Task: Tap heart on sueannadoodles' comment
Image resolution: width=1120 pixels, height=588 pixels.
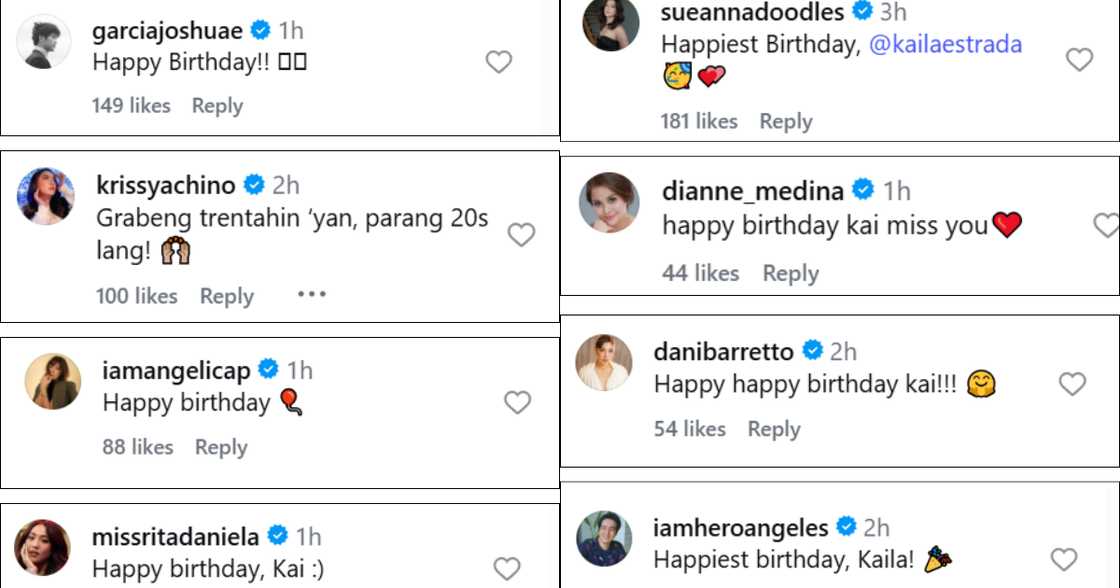Action: pos(1079,60)
